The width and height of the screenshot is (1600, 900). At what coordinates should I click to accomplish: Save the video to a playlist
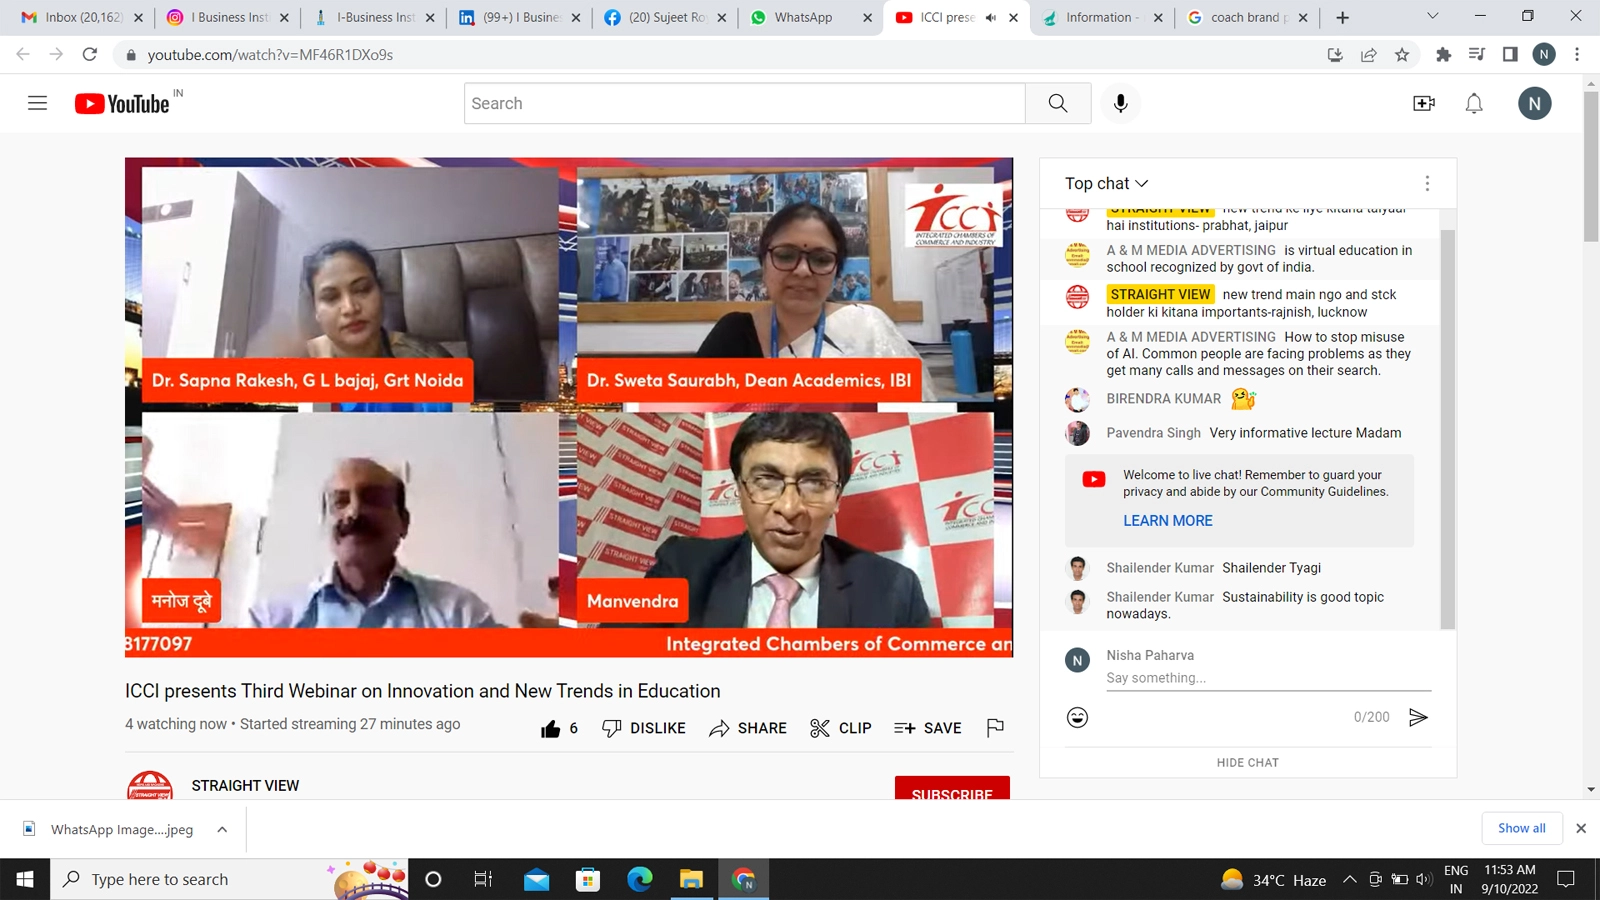(x=928, y=728)
